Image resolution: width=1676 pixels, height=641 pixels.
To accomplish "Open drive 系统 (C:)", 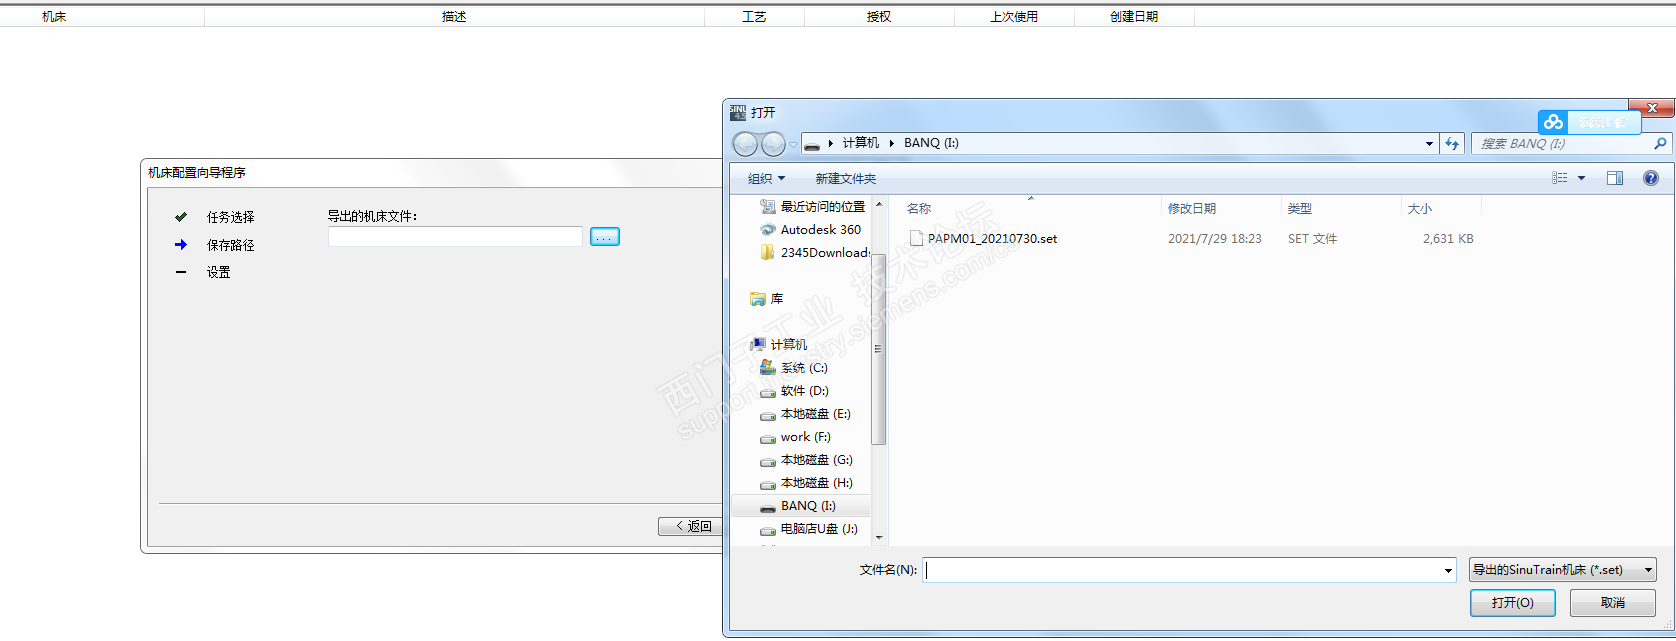I will point(794,367).
